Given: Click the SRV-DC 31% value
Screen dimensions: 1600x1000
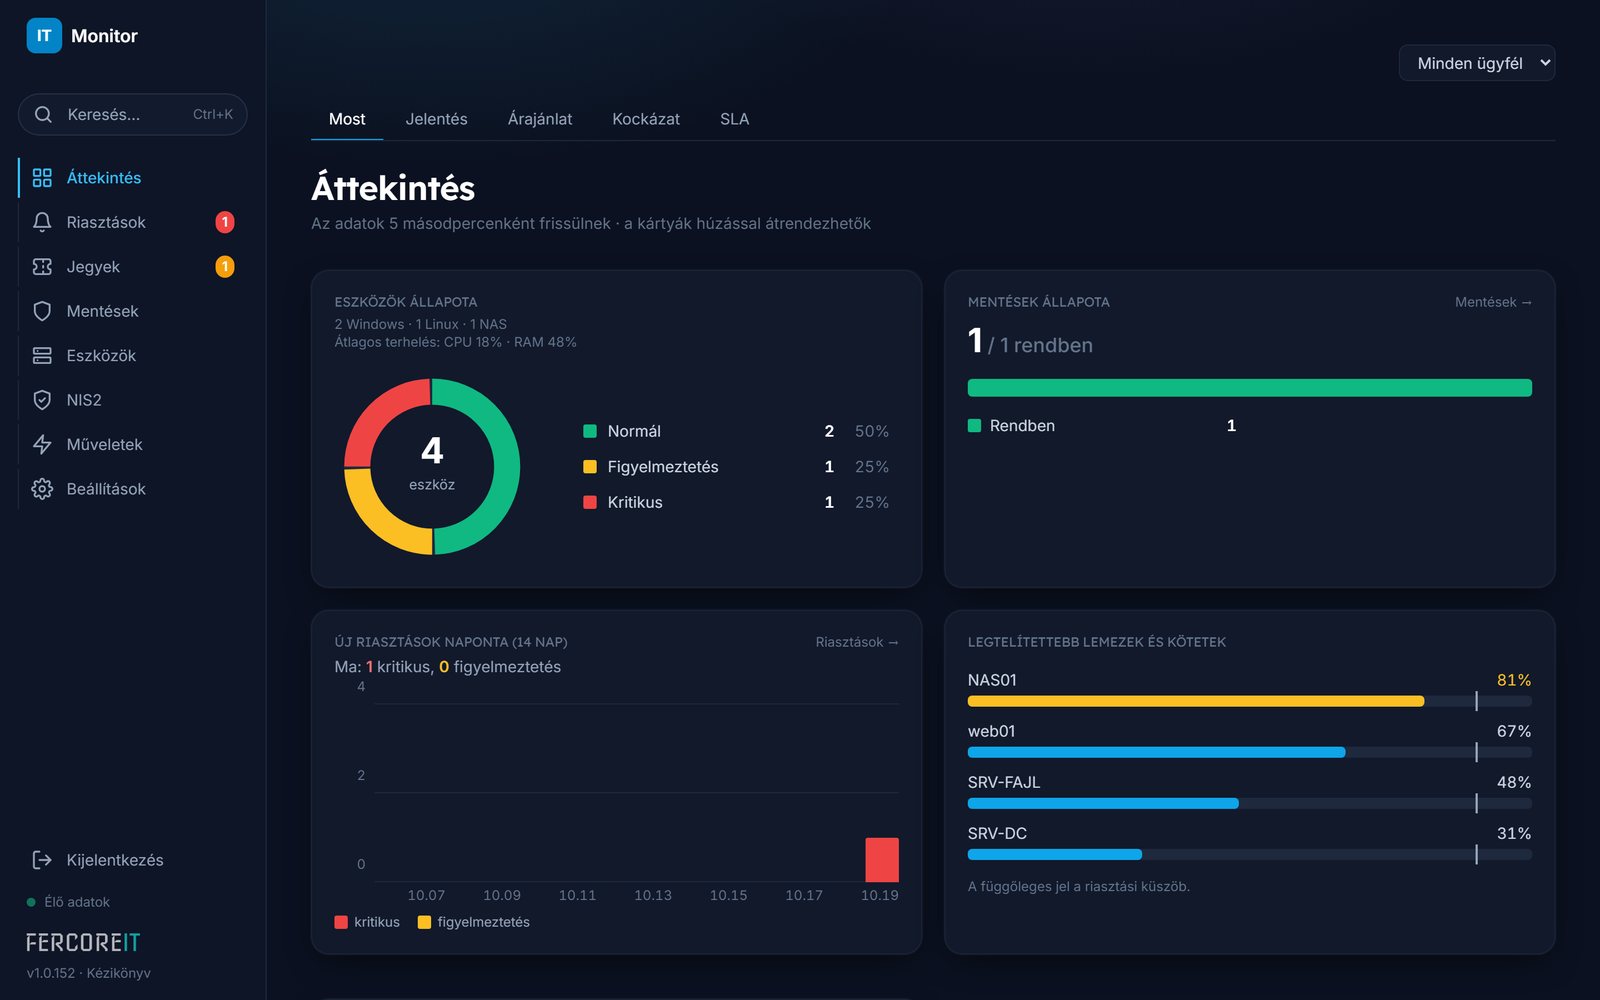Looking at the screenshot, I should (1514, 833).
